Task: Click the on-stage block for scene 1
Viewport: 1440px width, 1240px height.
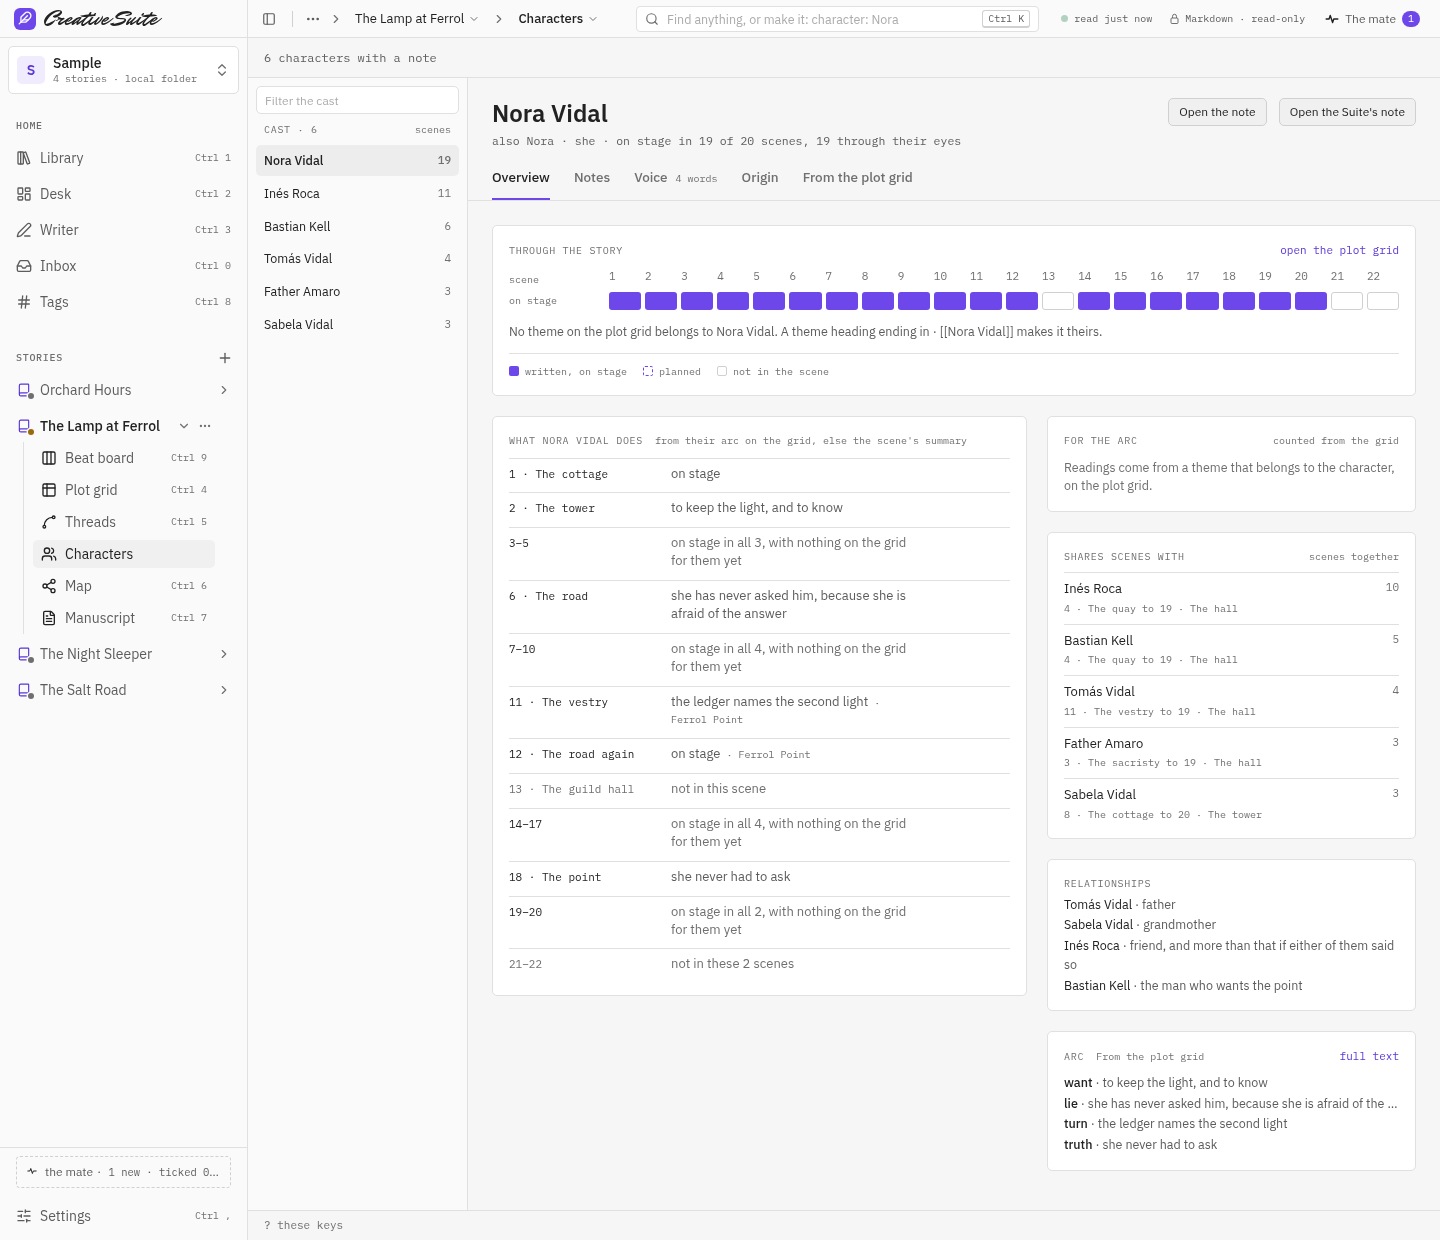Action: pyautogui.click(x=625, y=301)
